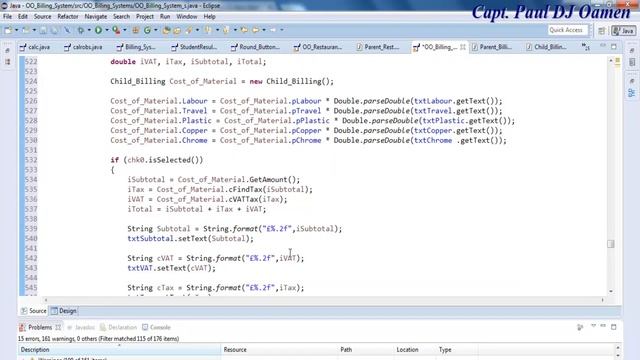Image resolution: width=640 pixels, height=360 pixels.
Task: Click the Save disk toolbar icon
Action: point(43,30)
